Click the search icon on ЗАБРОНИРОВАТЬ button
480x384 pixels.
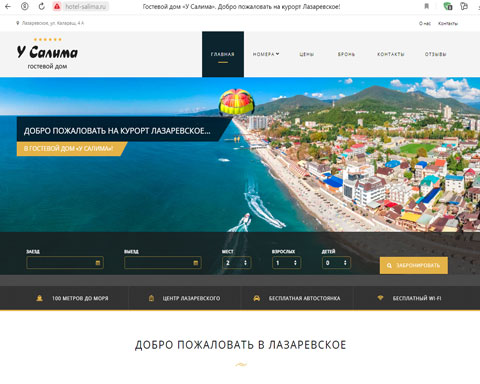coord(389,266)
